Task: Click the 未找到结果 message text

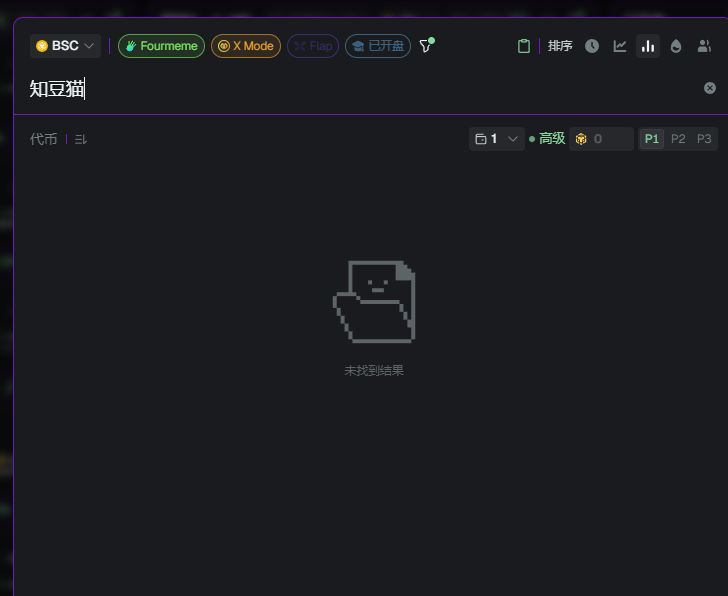Action: tap(374, 370)
